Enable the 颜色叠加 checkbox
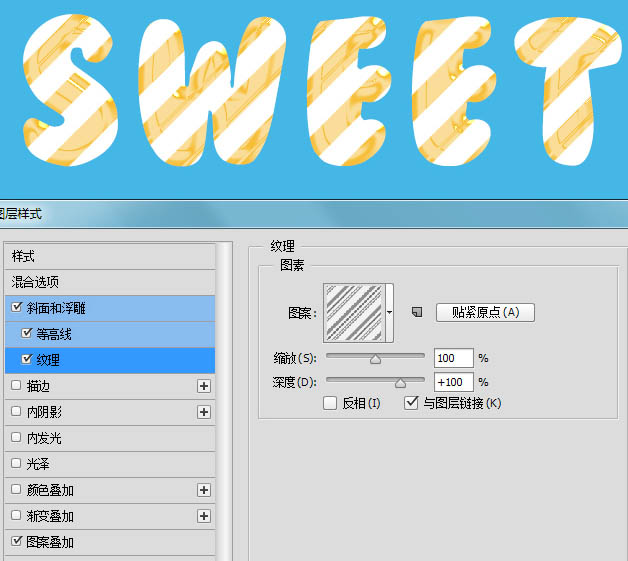628x561 pixels. 16,489
